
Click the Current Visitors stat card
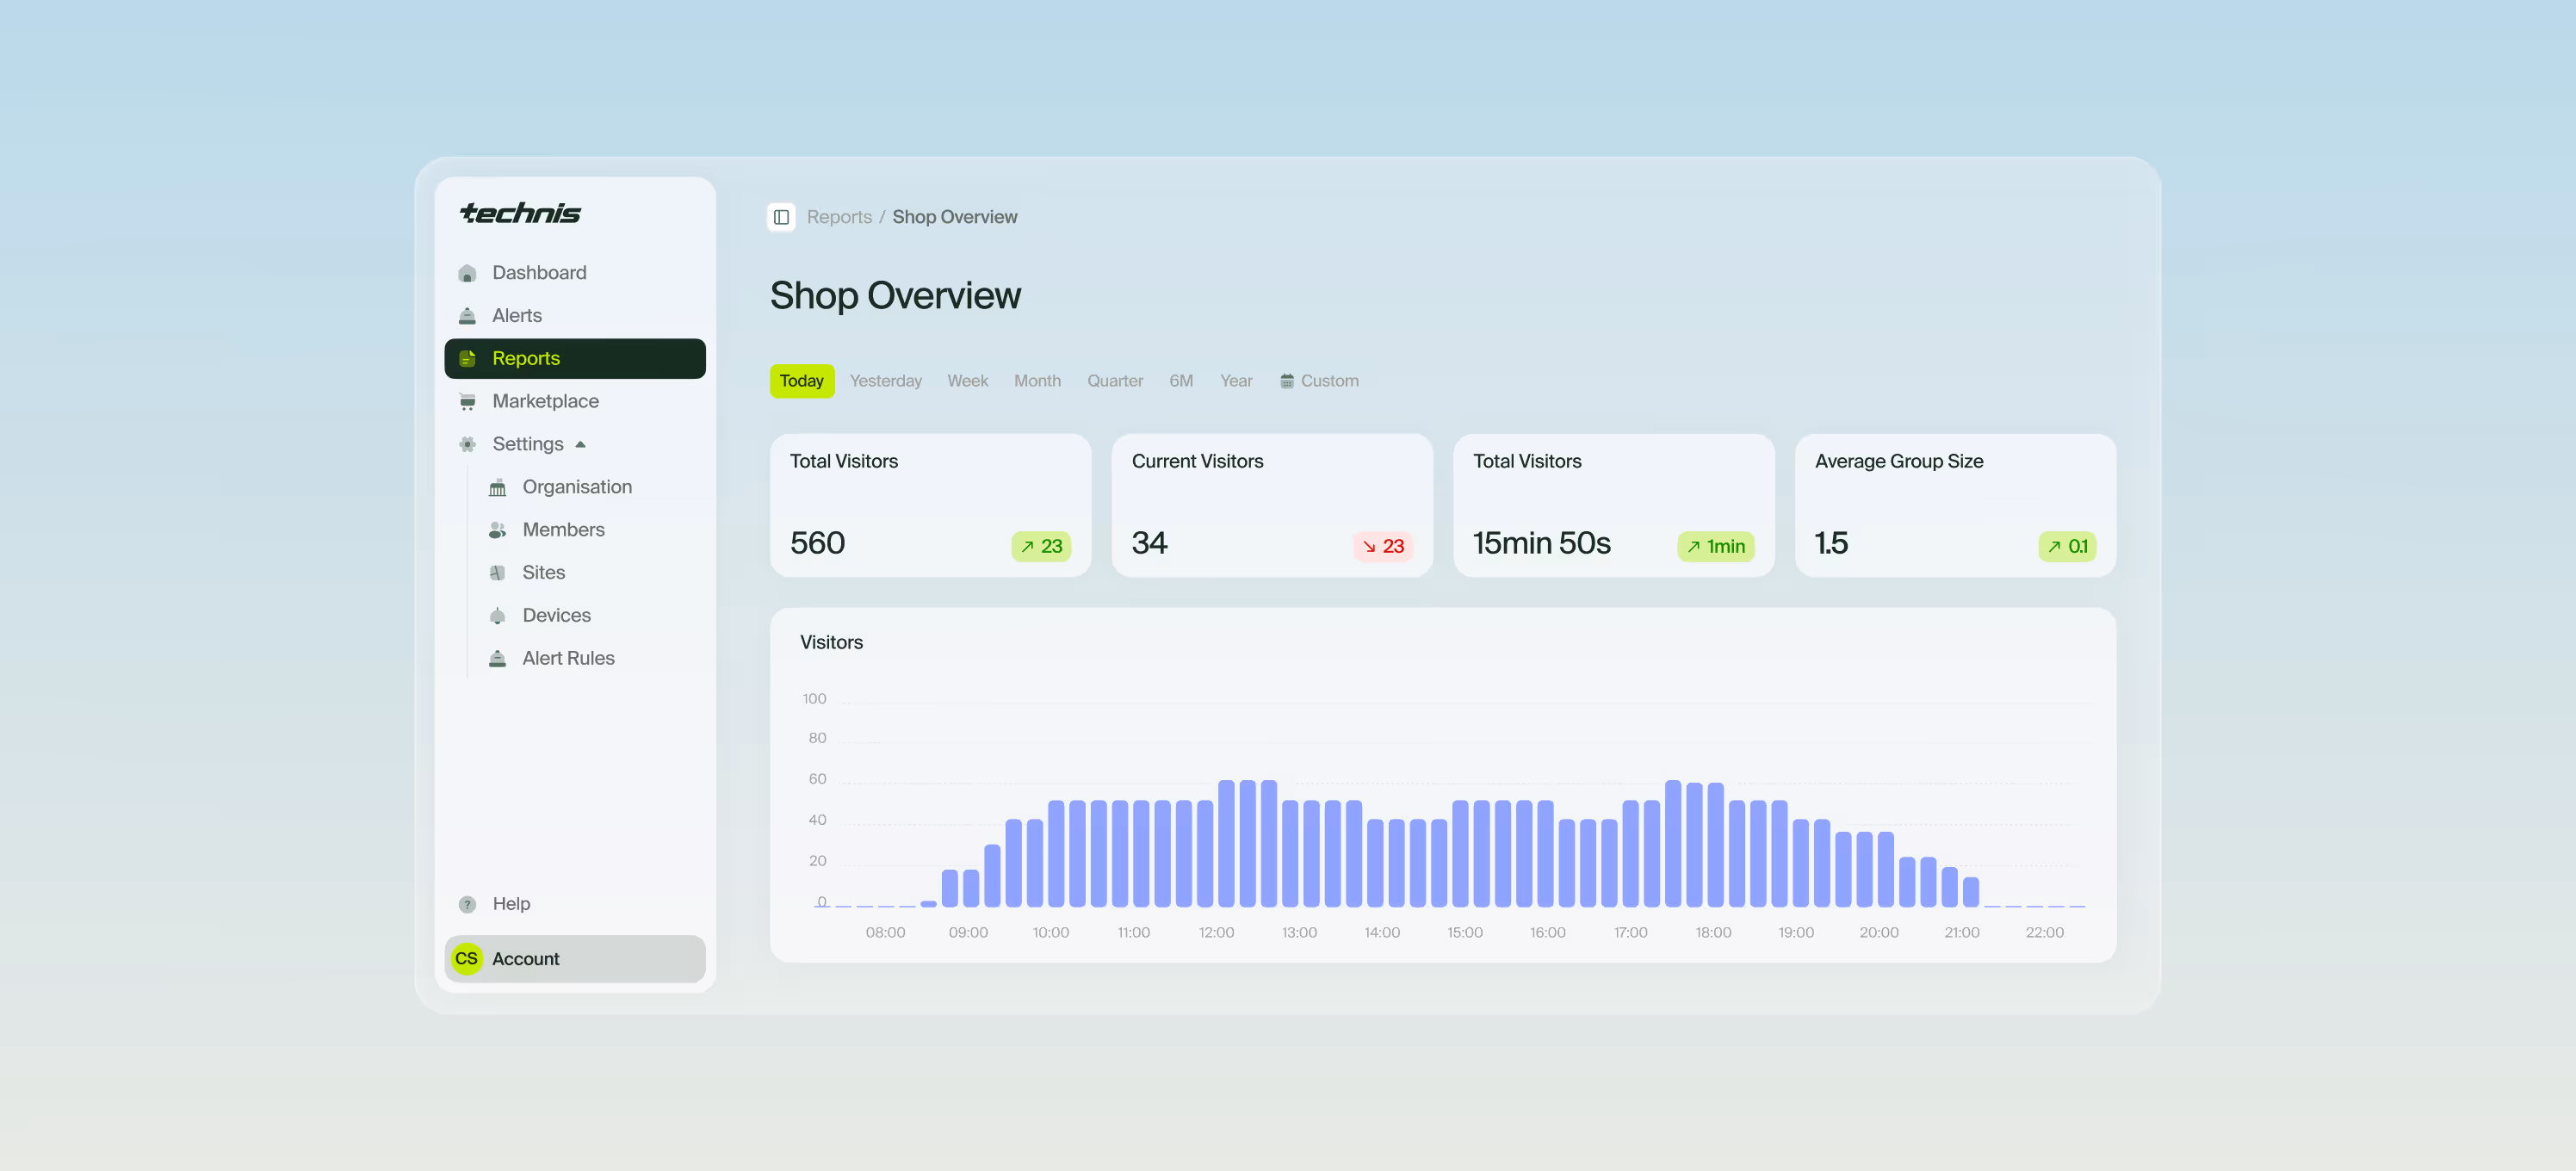(x=1271, y=505)
